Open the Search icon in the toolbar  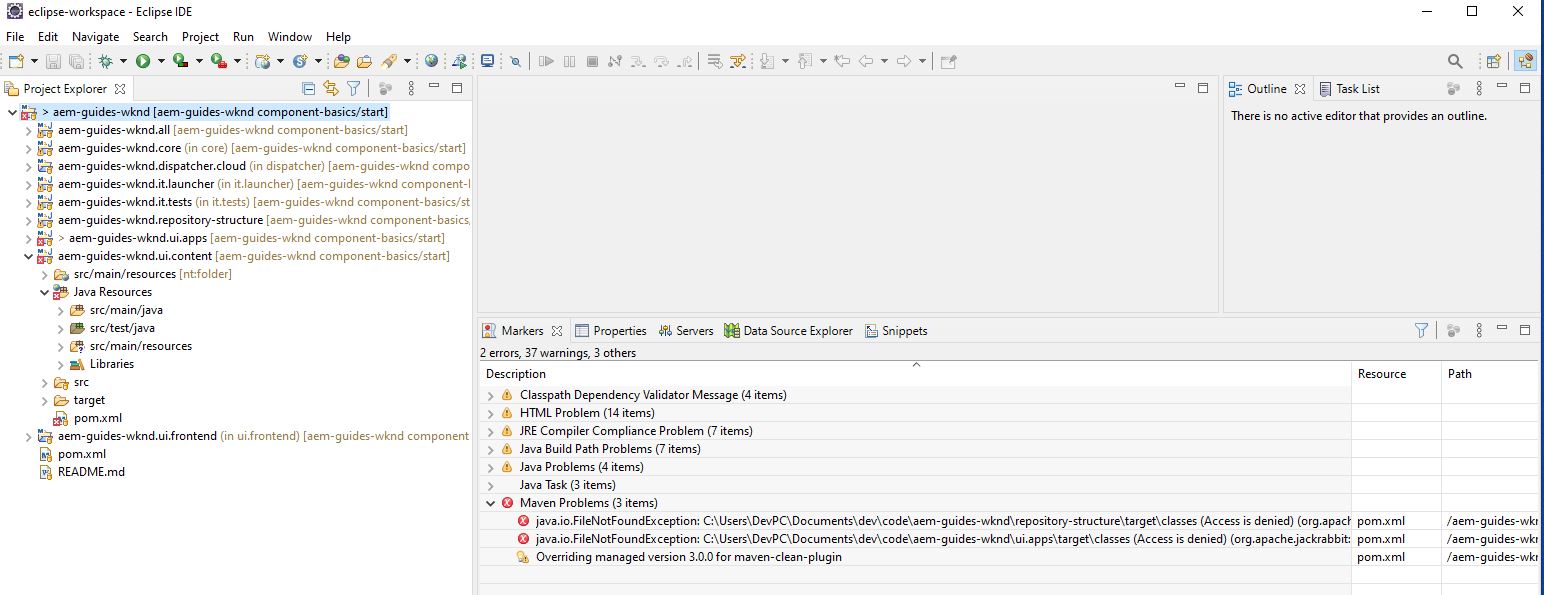coord(1455,60)
